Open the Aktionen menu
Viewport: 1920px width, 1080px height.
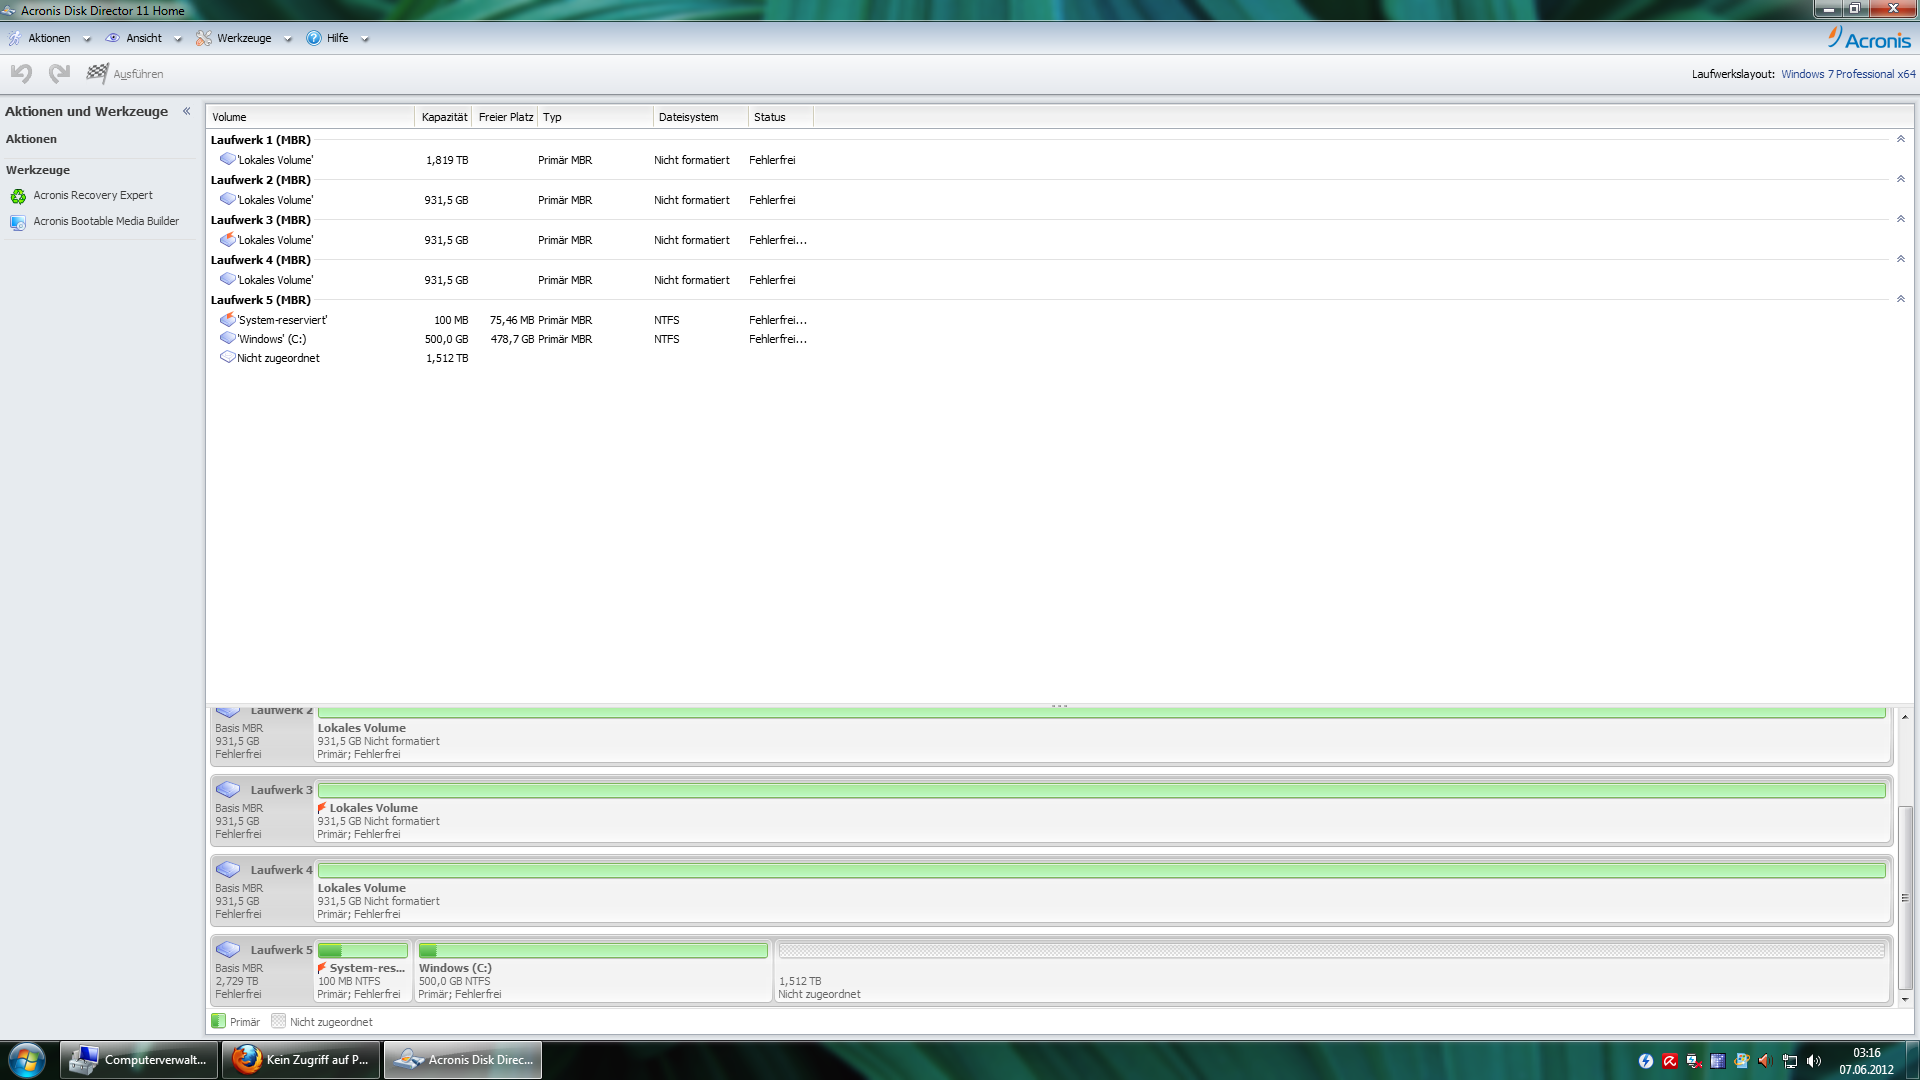[49, 38]
